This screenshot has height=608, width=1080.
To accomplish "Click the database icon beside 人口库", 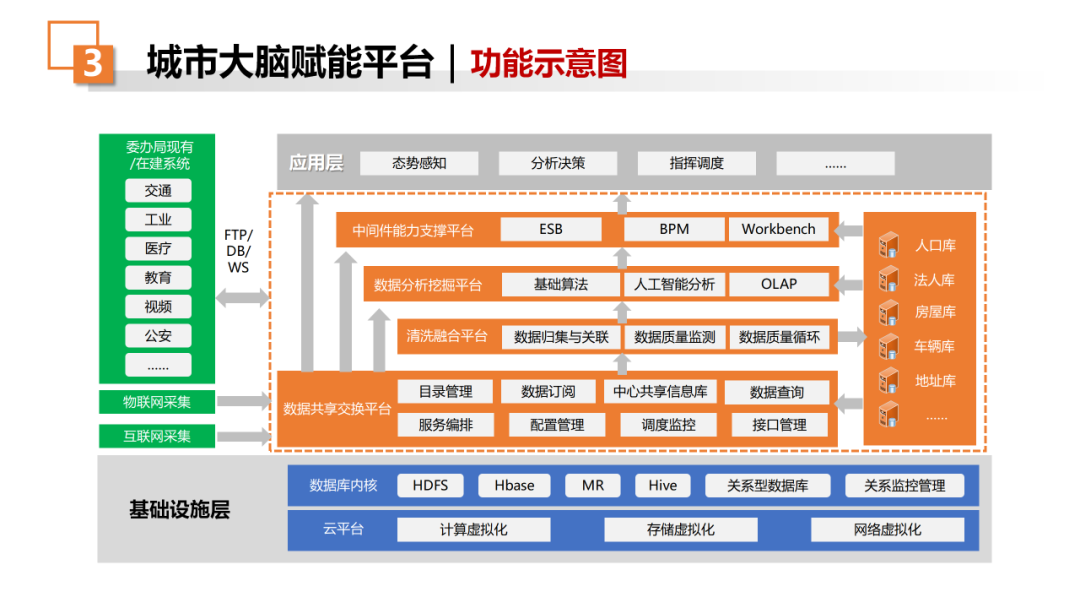I will point(889,244).
